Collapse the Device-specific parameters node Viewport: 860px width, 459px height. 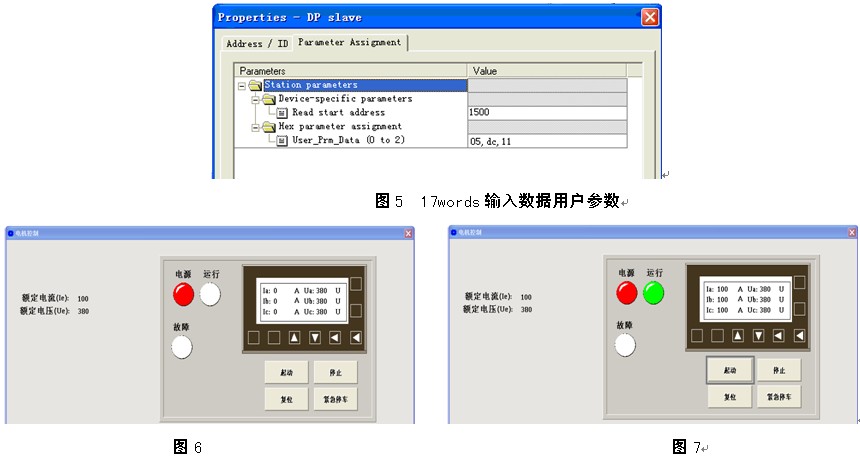(255, 100)
